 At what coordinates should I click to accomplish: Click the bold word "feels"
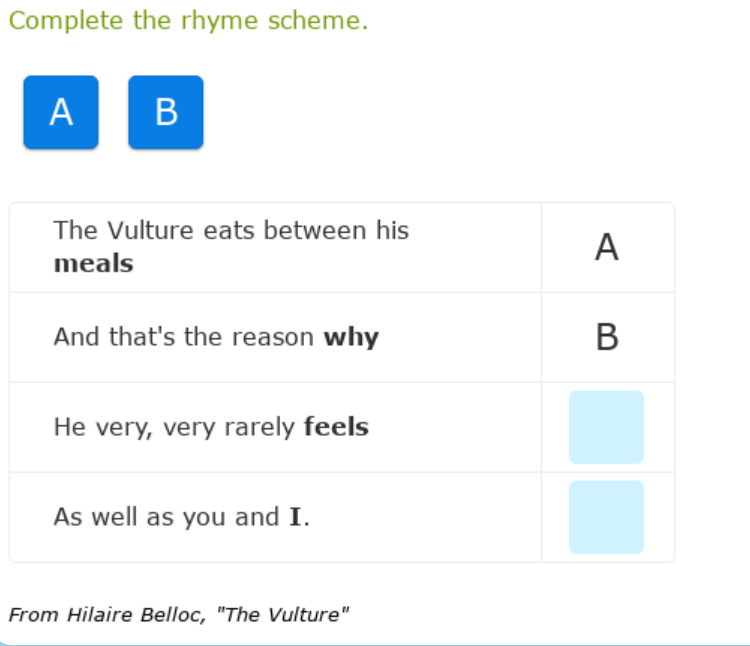point(336,428)
